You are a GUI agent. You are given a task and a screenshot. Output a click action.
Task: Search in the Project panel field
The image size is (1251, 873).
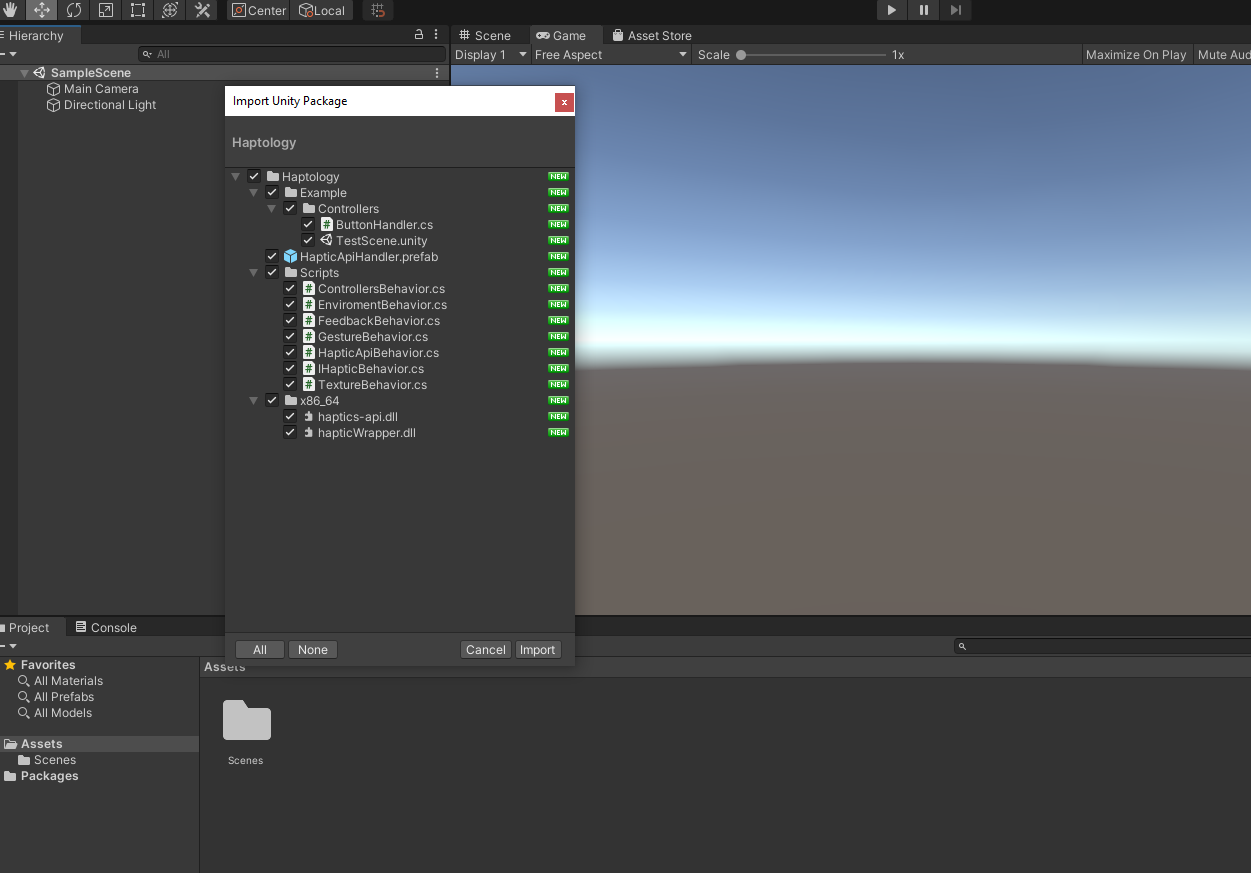click(x=1102, y=646)
